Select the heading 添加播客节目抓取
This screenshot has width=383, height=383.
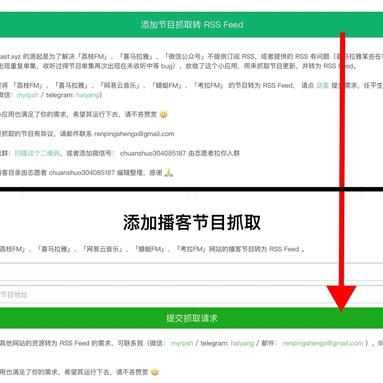tap(192, 222)
